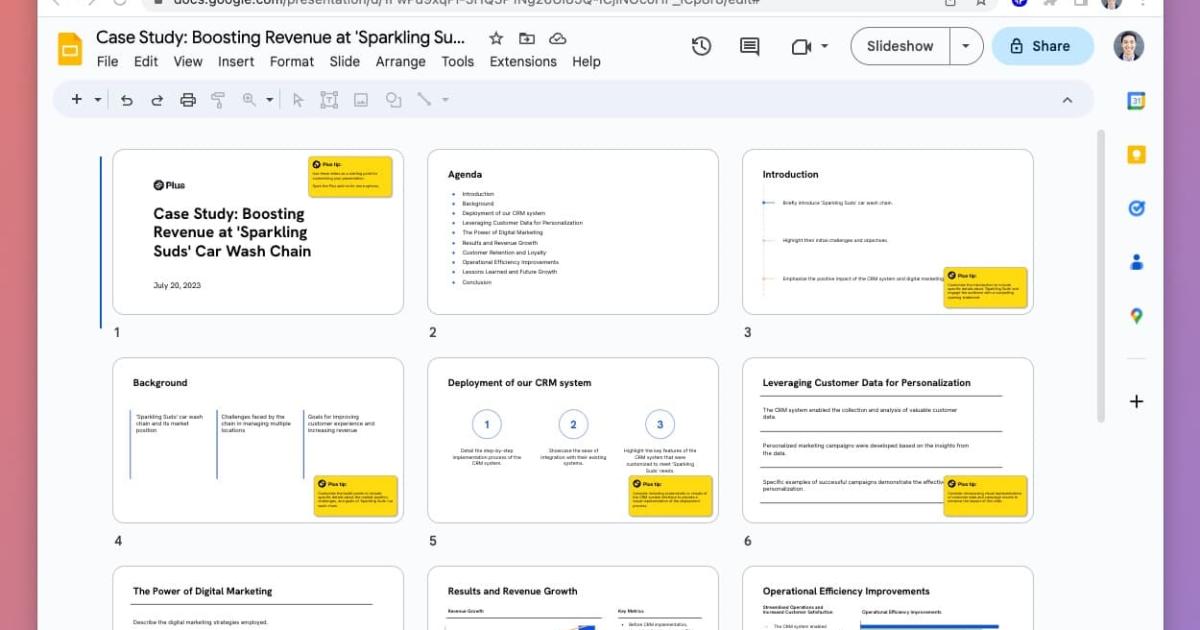This screenshot has height=630, width=1200.
Task: Select the Shape tool
Action: click(x=392, y=99)
